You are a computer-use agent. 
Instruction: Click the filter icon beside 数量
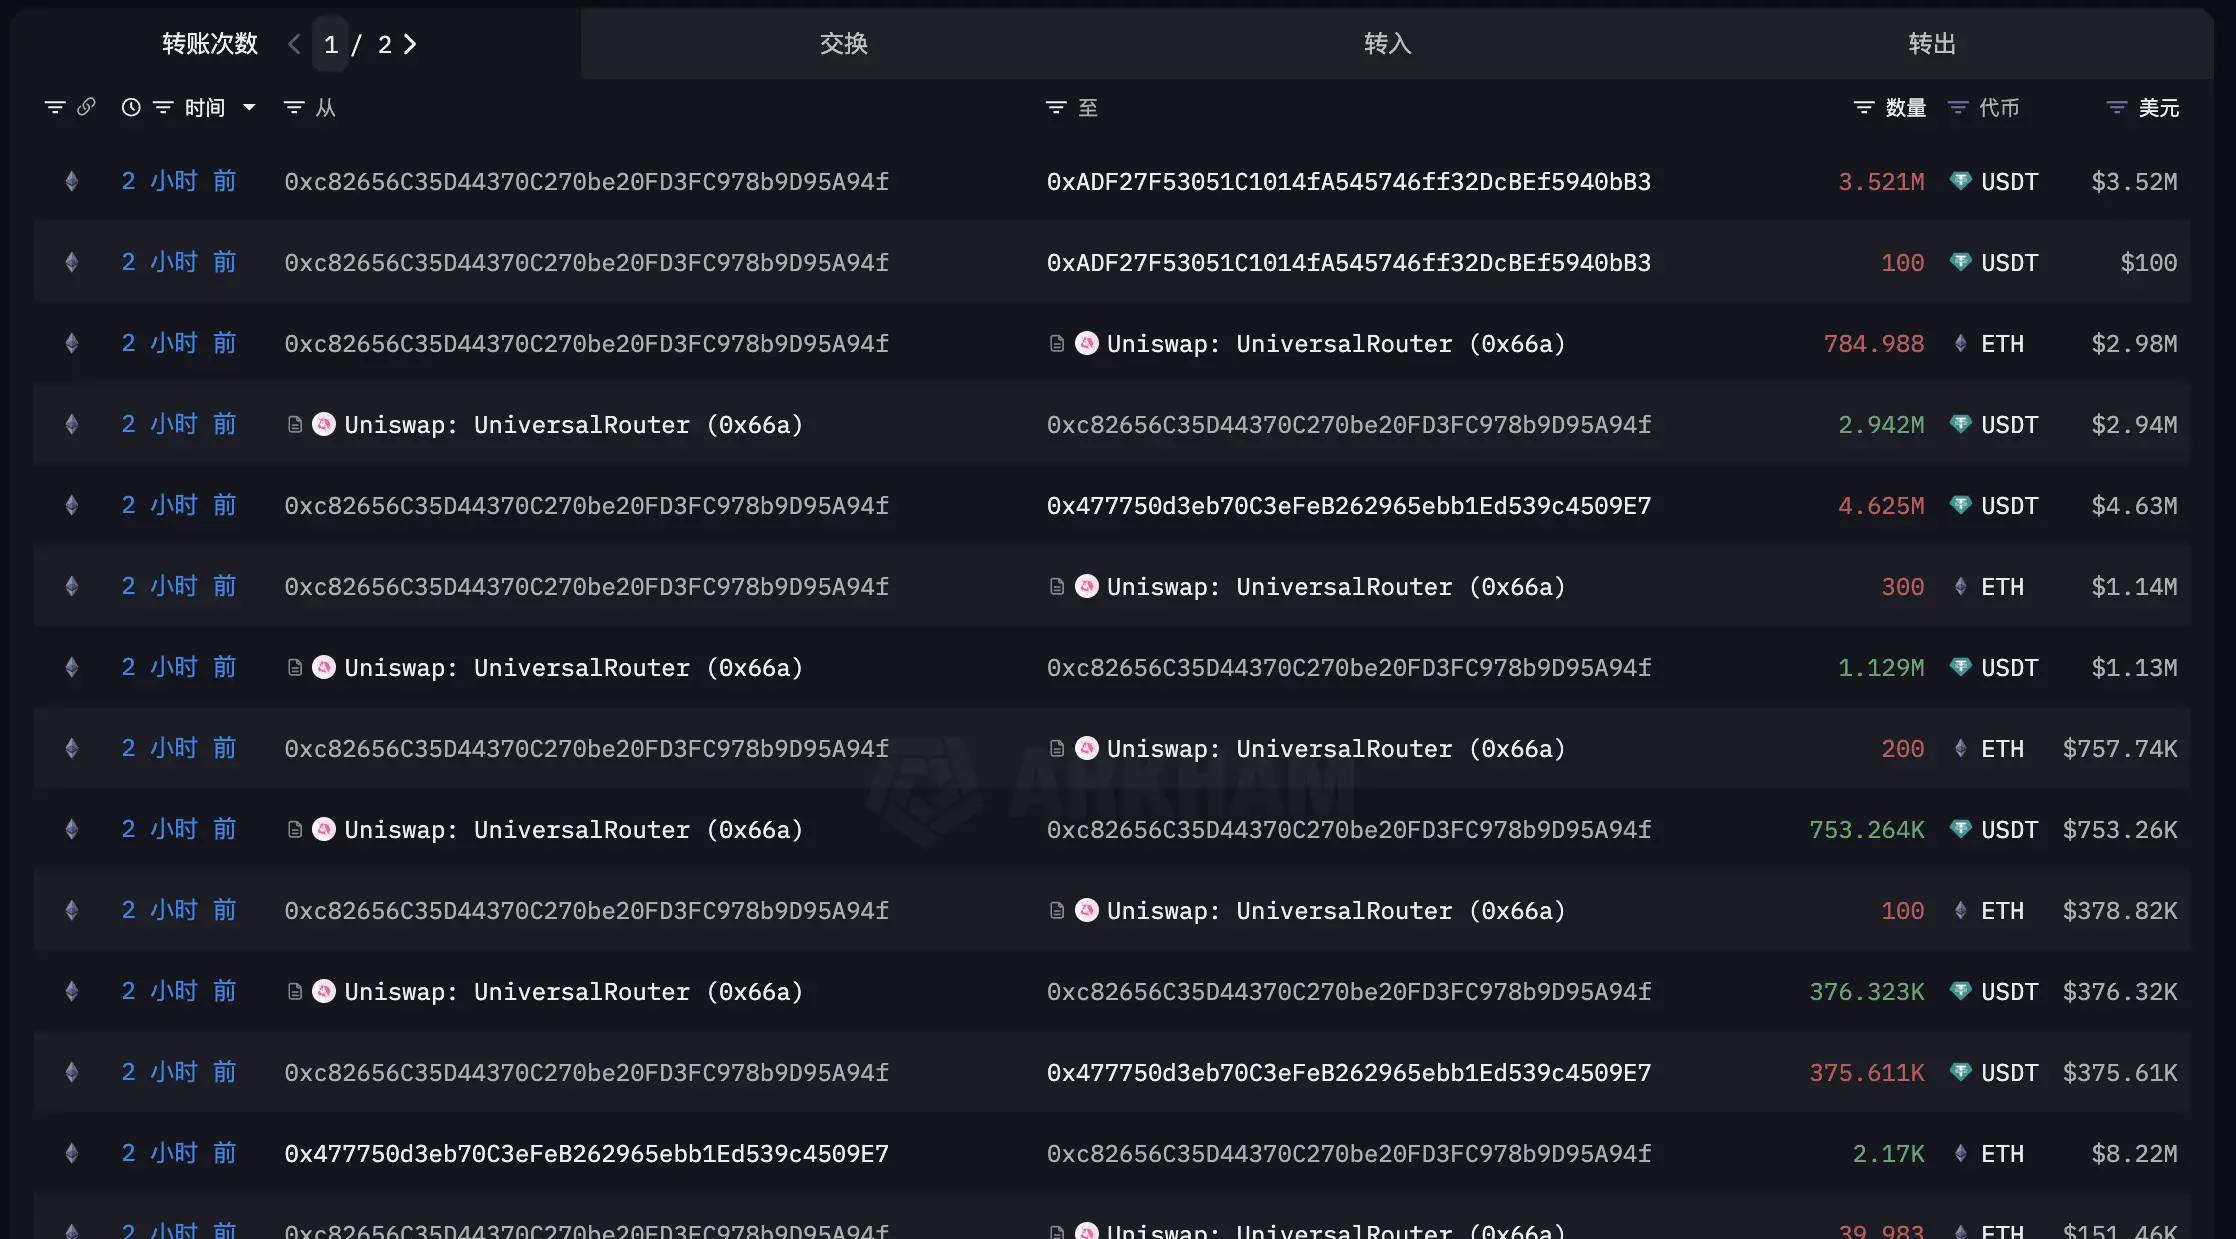tap(1863, 107)
